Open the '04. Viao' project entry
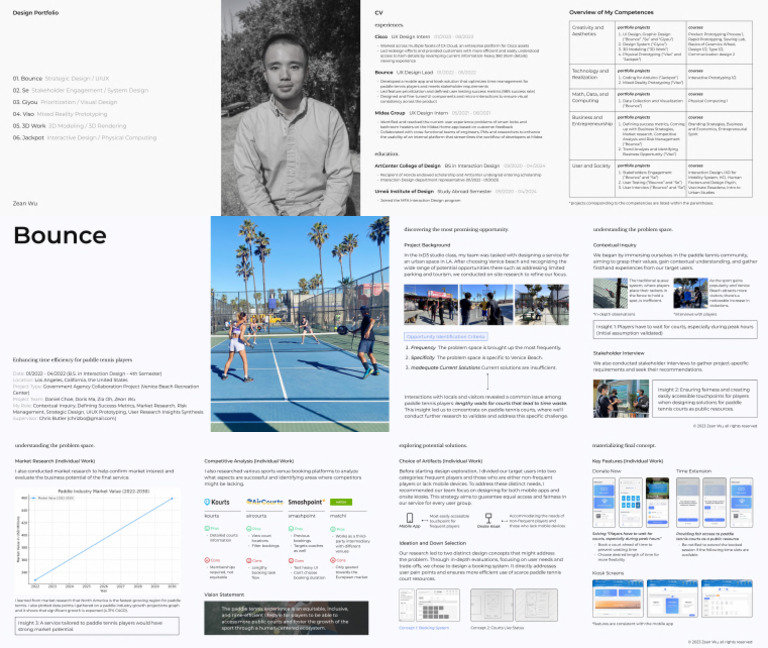Screen dimensions: 768x648 click(60, 114)
